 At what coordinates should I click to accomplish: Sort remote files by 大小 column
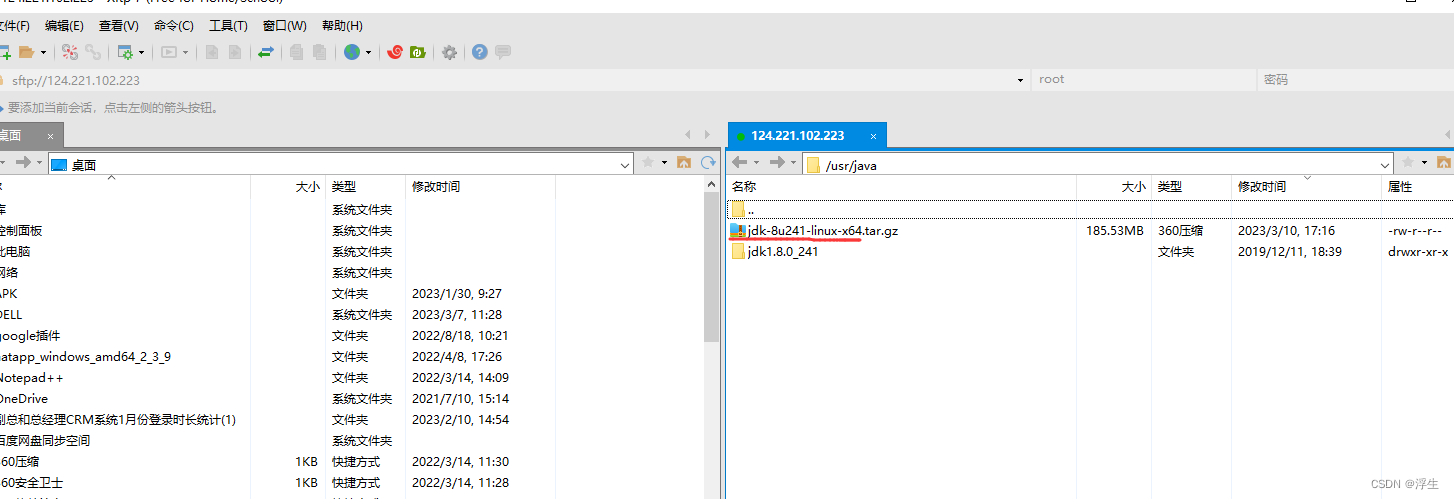(1114, 187)
